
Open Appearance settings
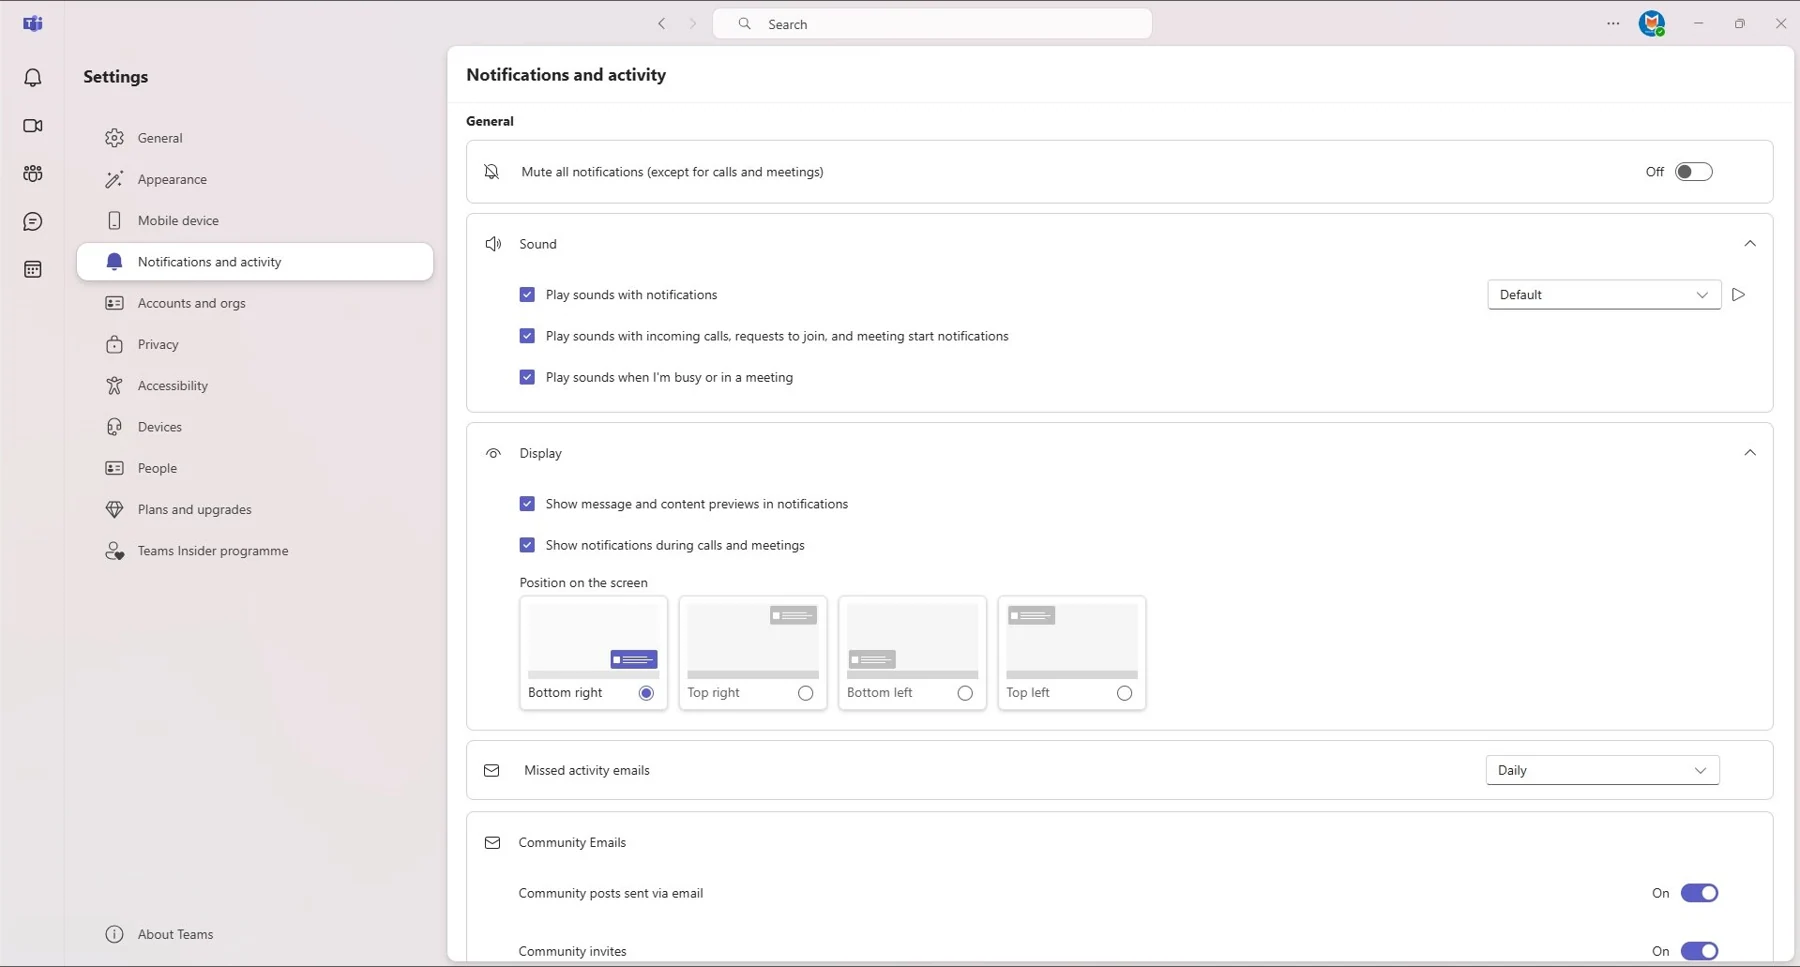pos(255,179)
